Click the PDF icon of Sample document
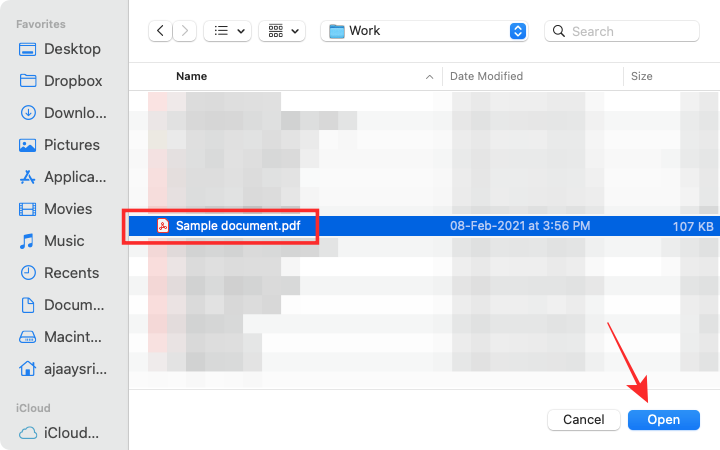 [163, 226]
